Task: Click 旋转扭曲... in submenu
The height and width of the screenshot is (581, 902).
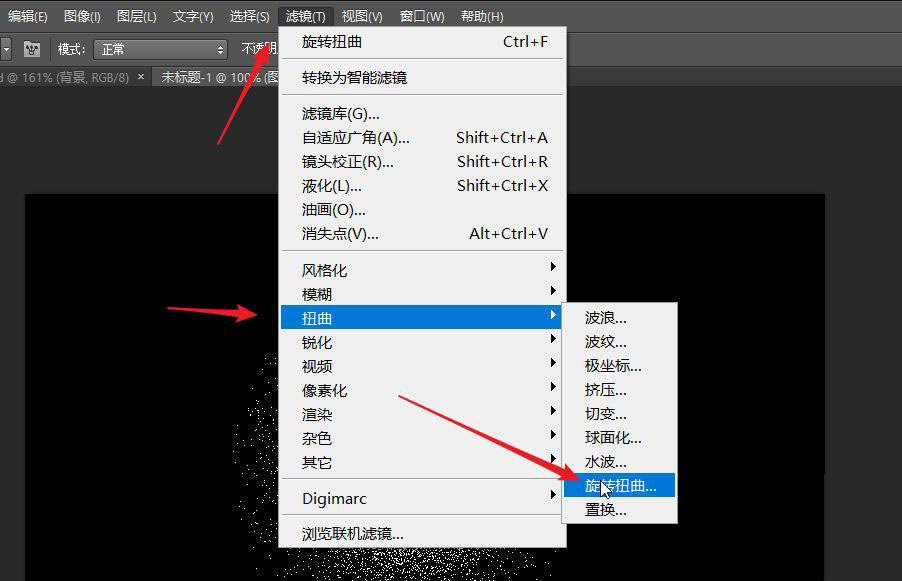Action: 619,486
